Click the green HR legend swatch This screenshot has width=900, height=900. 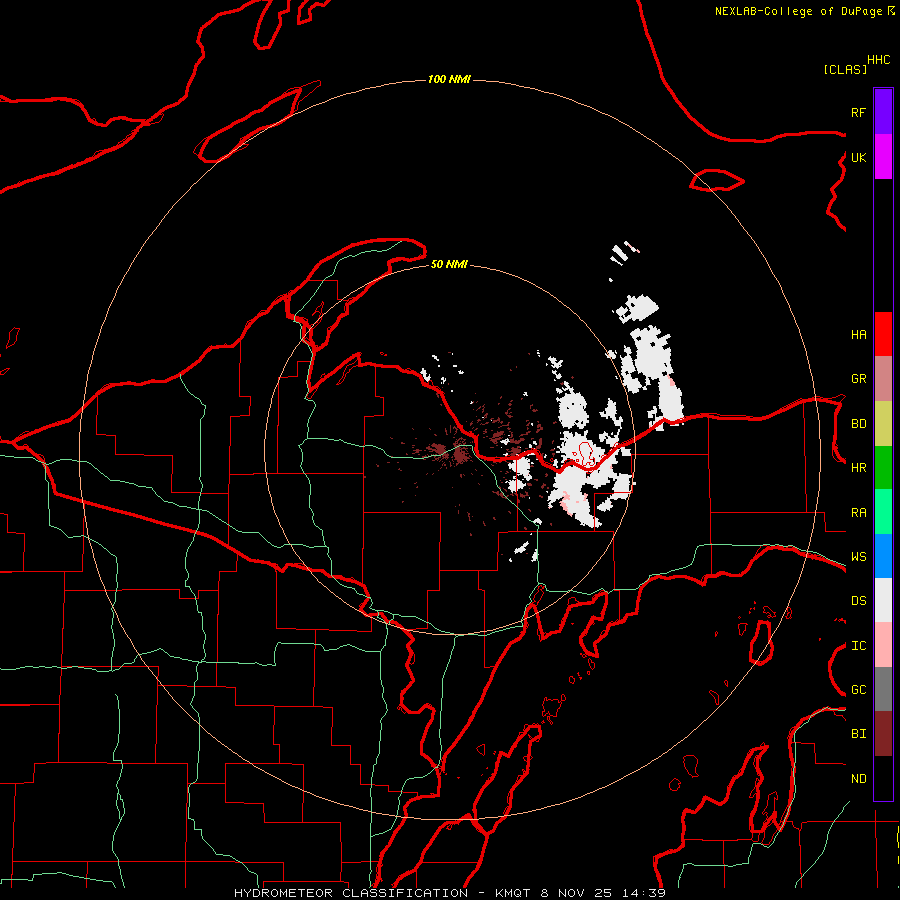click(x=883, y=468)
